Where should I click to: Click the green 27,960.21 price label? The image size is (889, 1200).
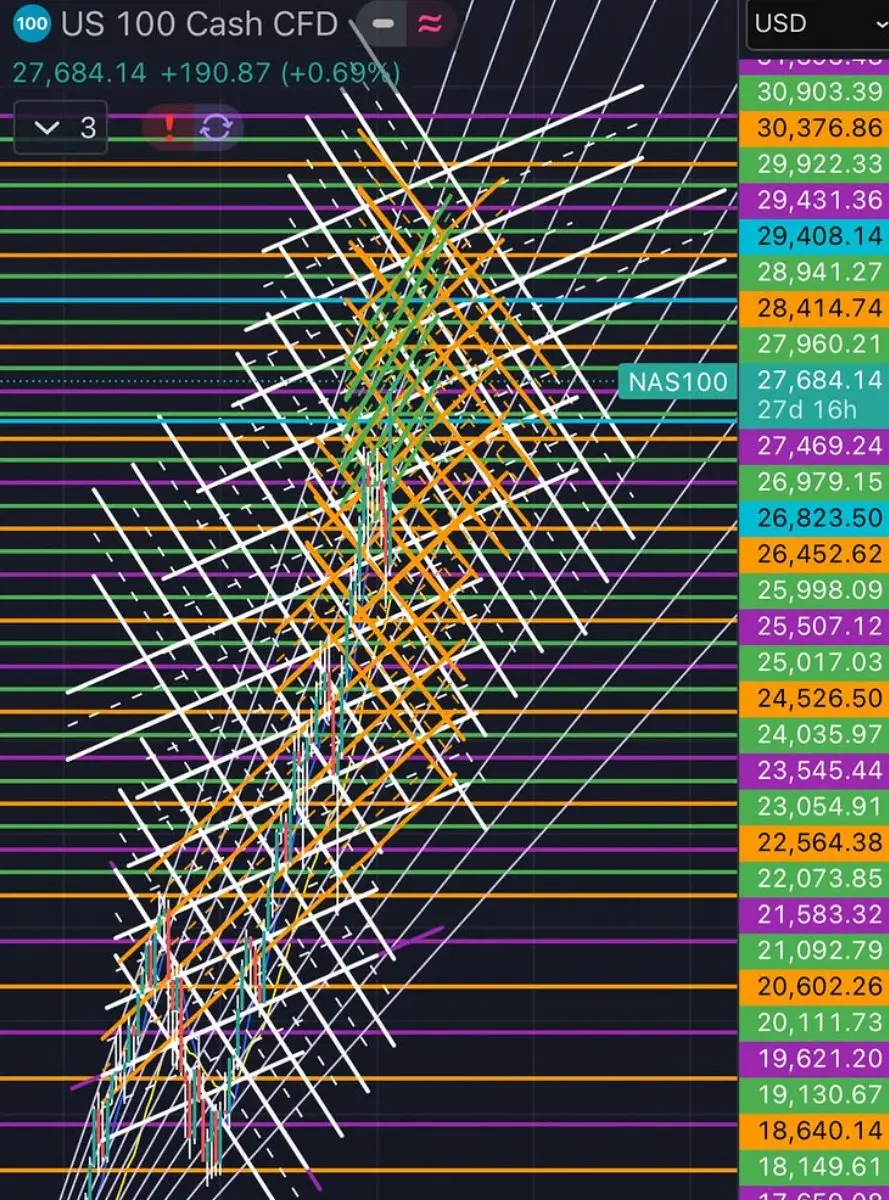coord(813,344)
